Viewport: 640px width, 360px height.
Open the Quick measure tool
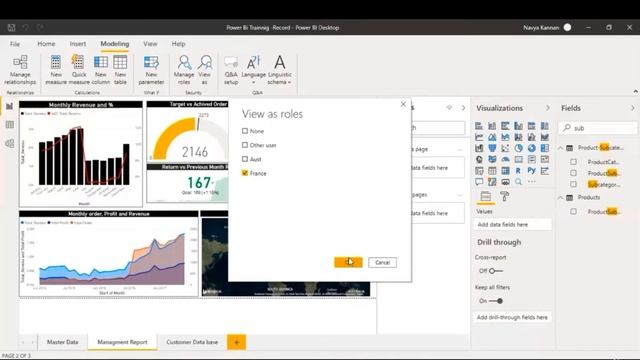[x=78, y=70]
